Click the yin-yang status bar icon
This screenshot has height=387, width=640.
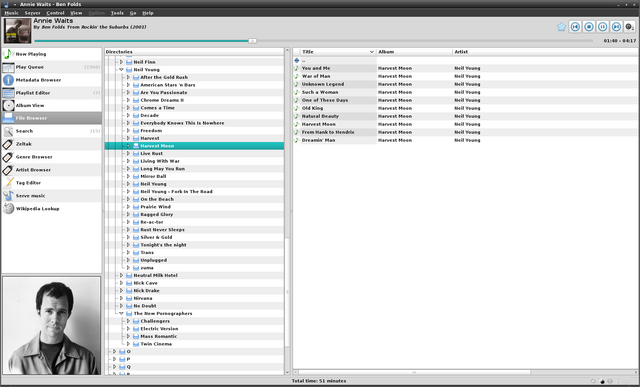pyautogui.click(x=602, y=381)
